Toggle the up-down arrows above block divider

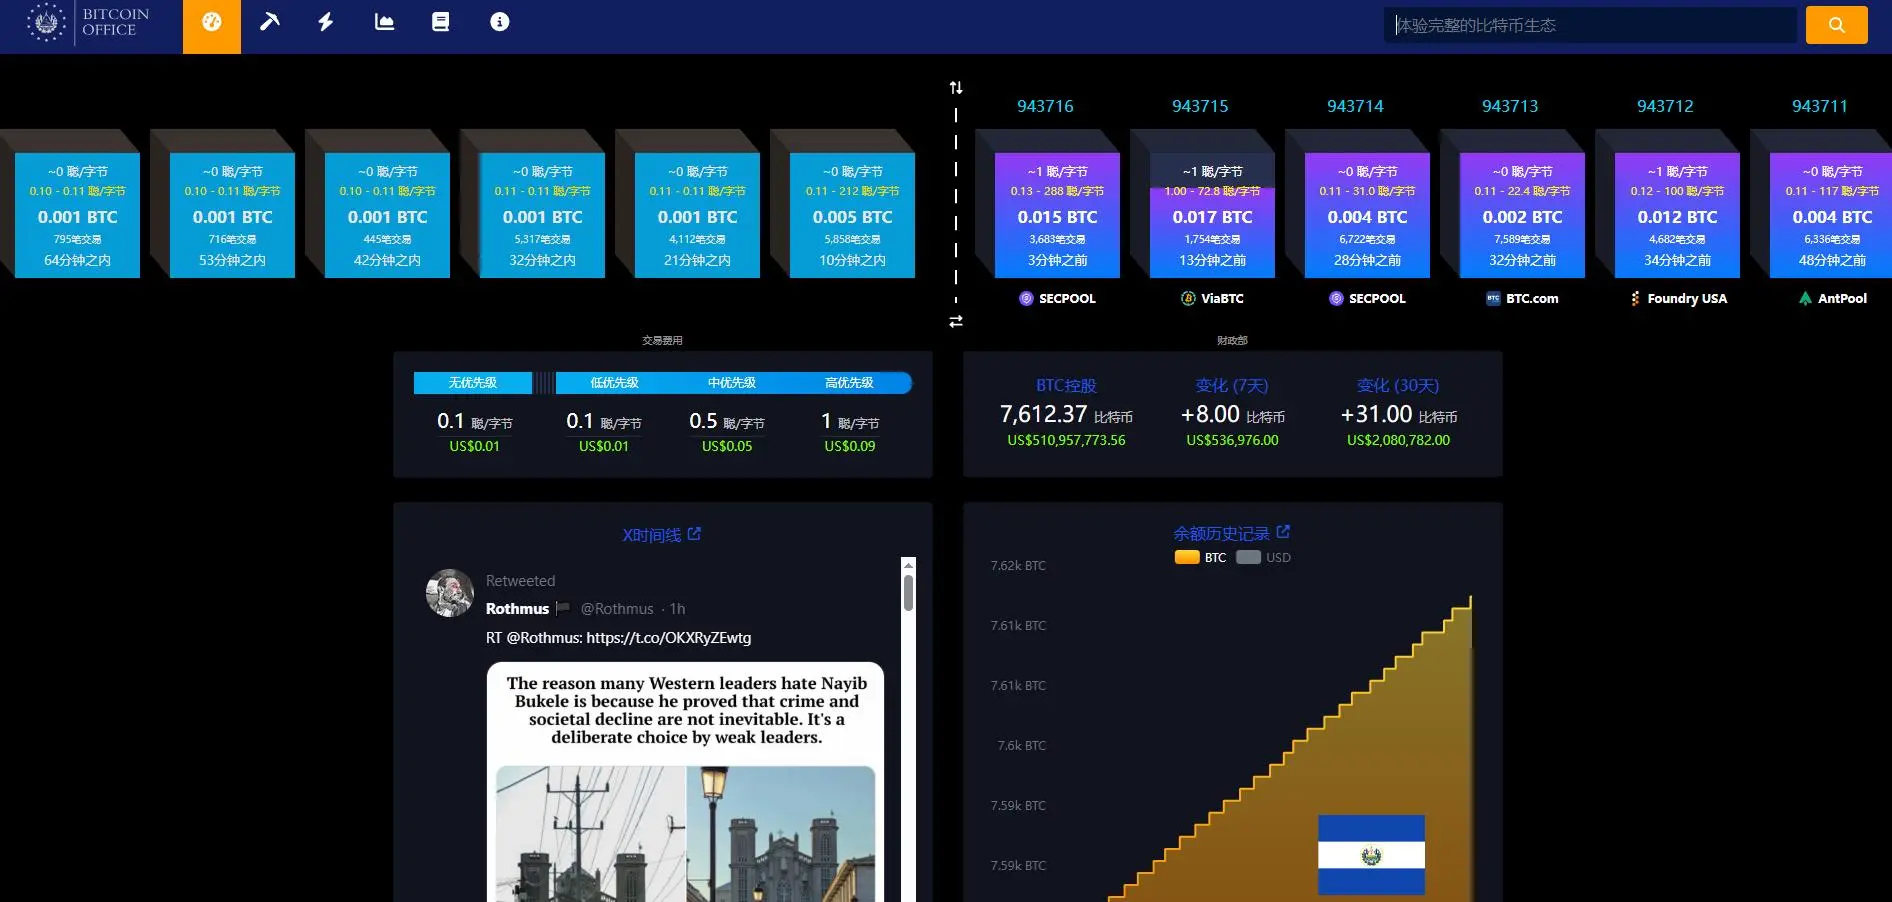956,88
